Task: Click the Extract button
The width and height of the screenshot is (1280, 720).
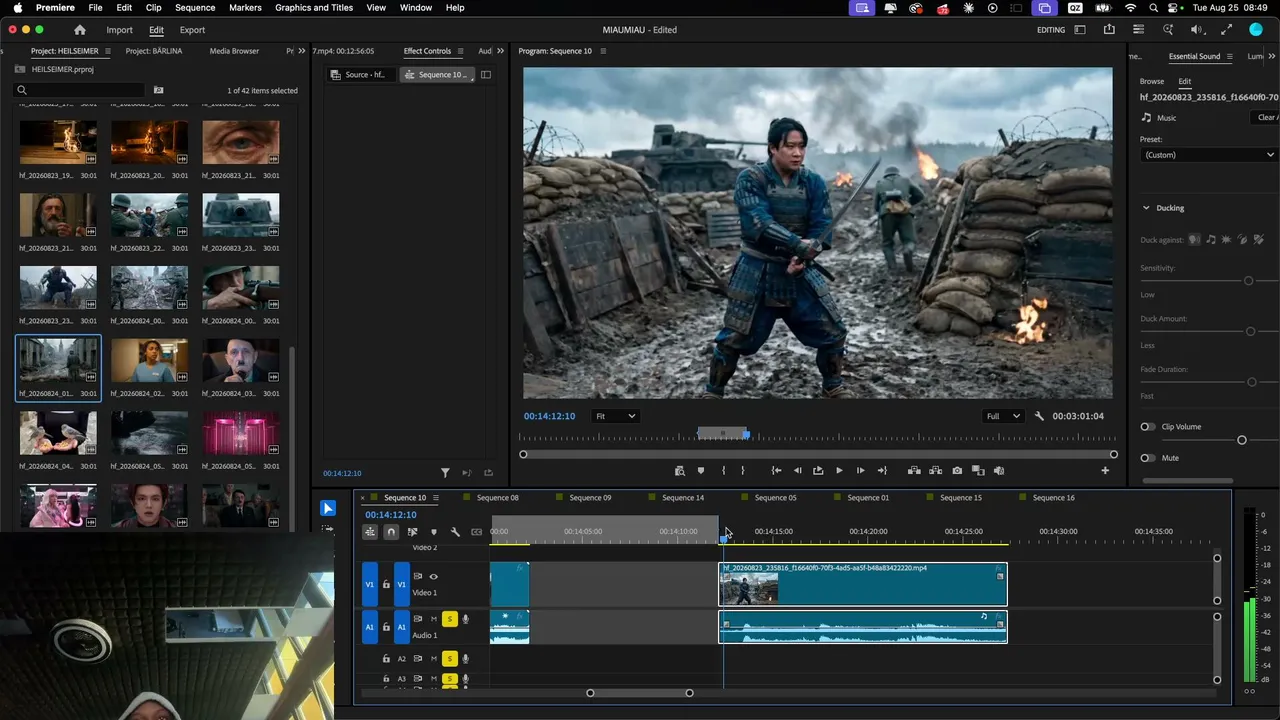Action: [x=936, y=471]
